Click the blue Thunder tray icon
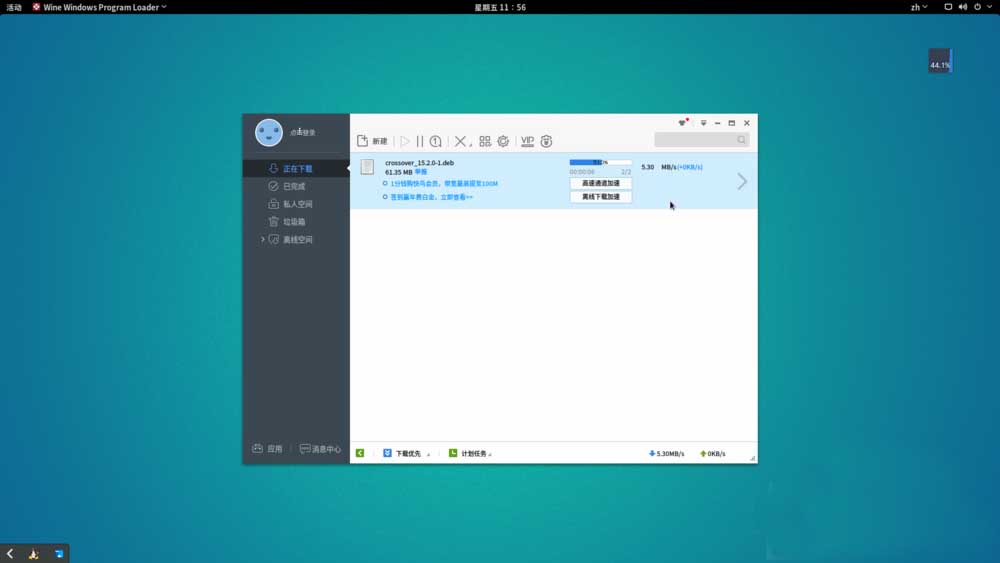The image size is (1000, 563). pyautogui.click(x=59, y=554)
